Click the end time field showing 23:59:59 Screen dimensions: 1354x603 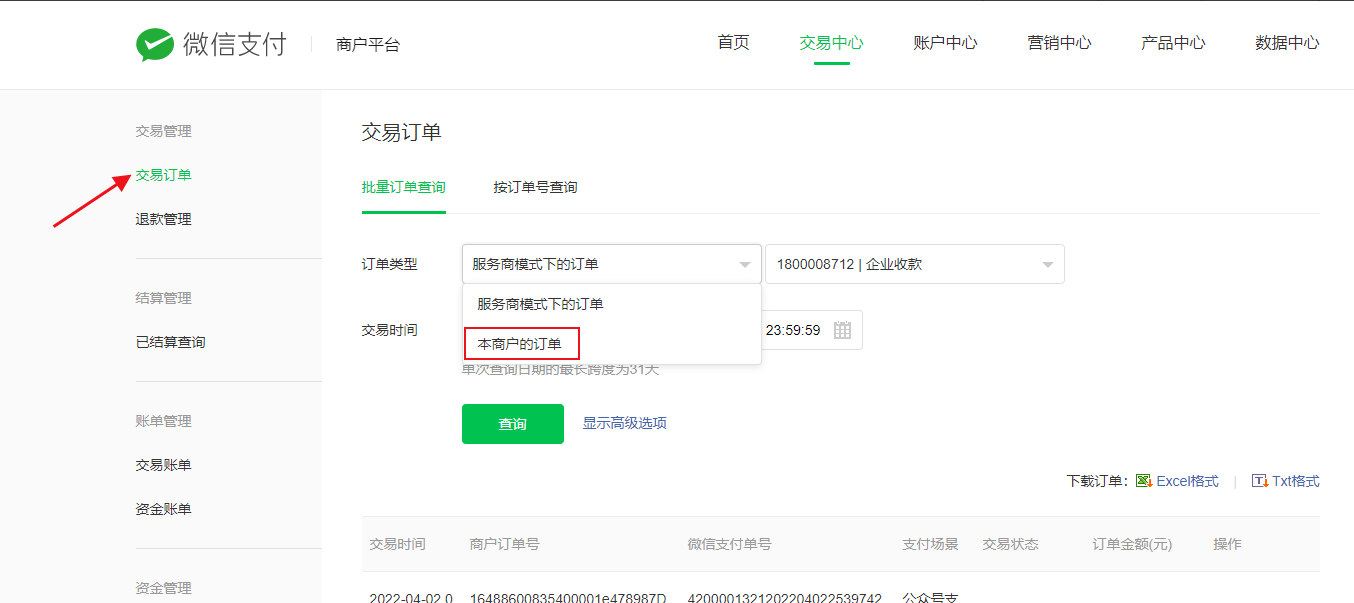point(793,330)
